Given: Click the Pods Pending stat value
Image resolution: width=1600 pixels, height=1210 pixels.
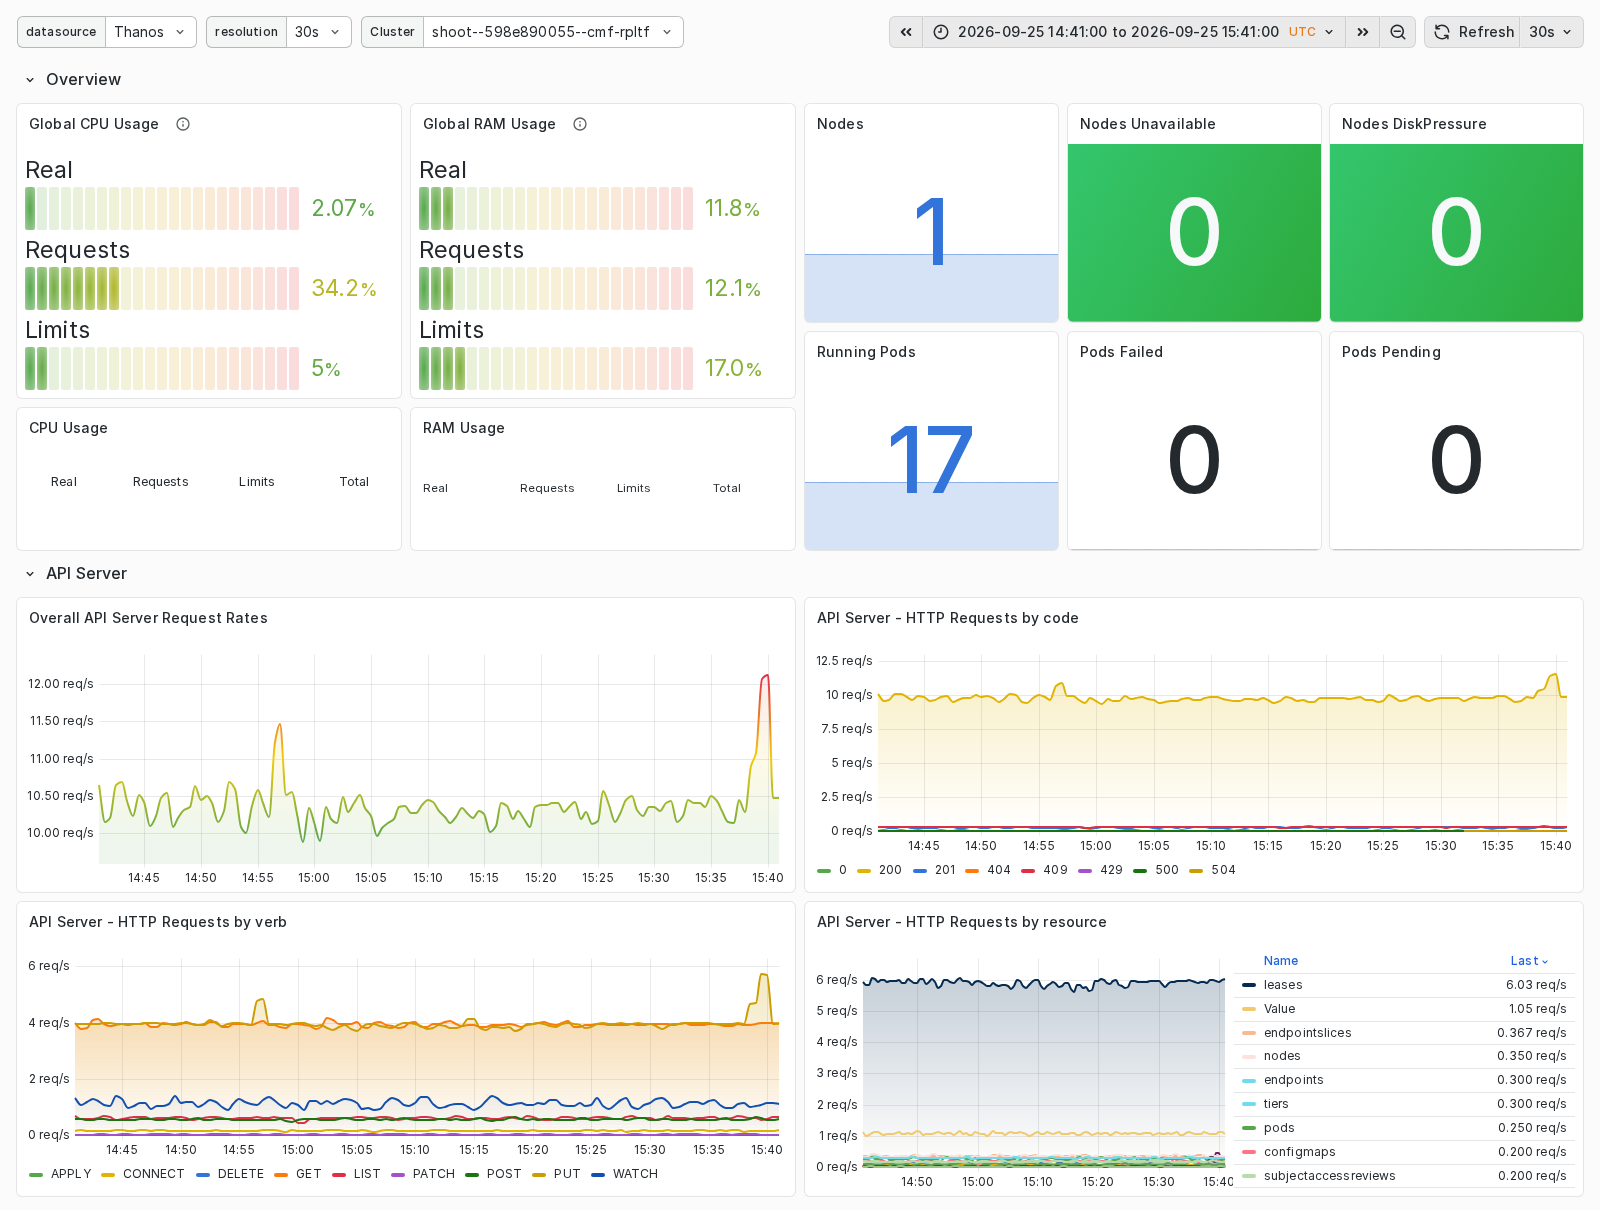Looking at the screenshot, I should [1456, 460].
